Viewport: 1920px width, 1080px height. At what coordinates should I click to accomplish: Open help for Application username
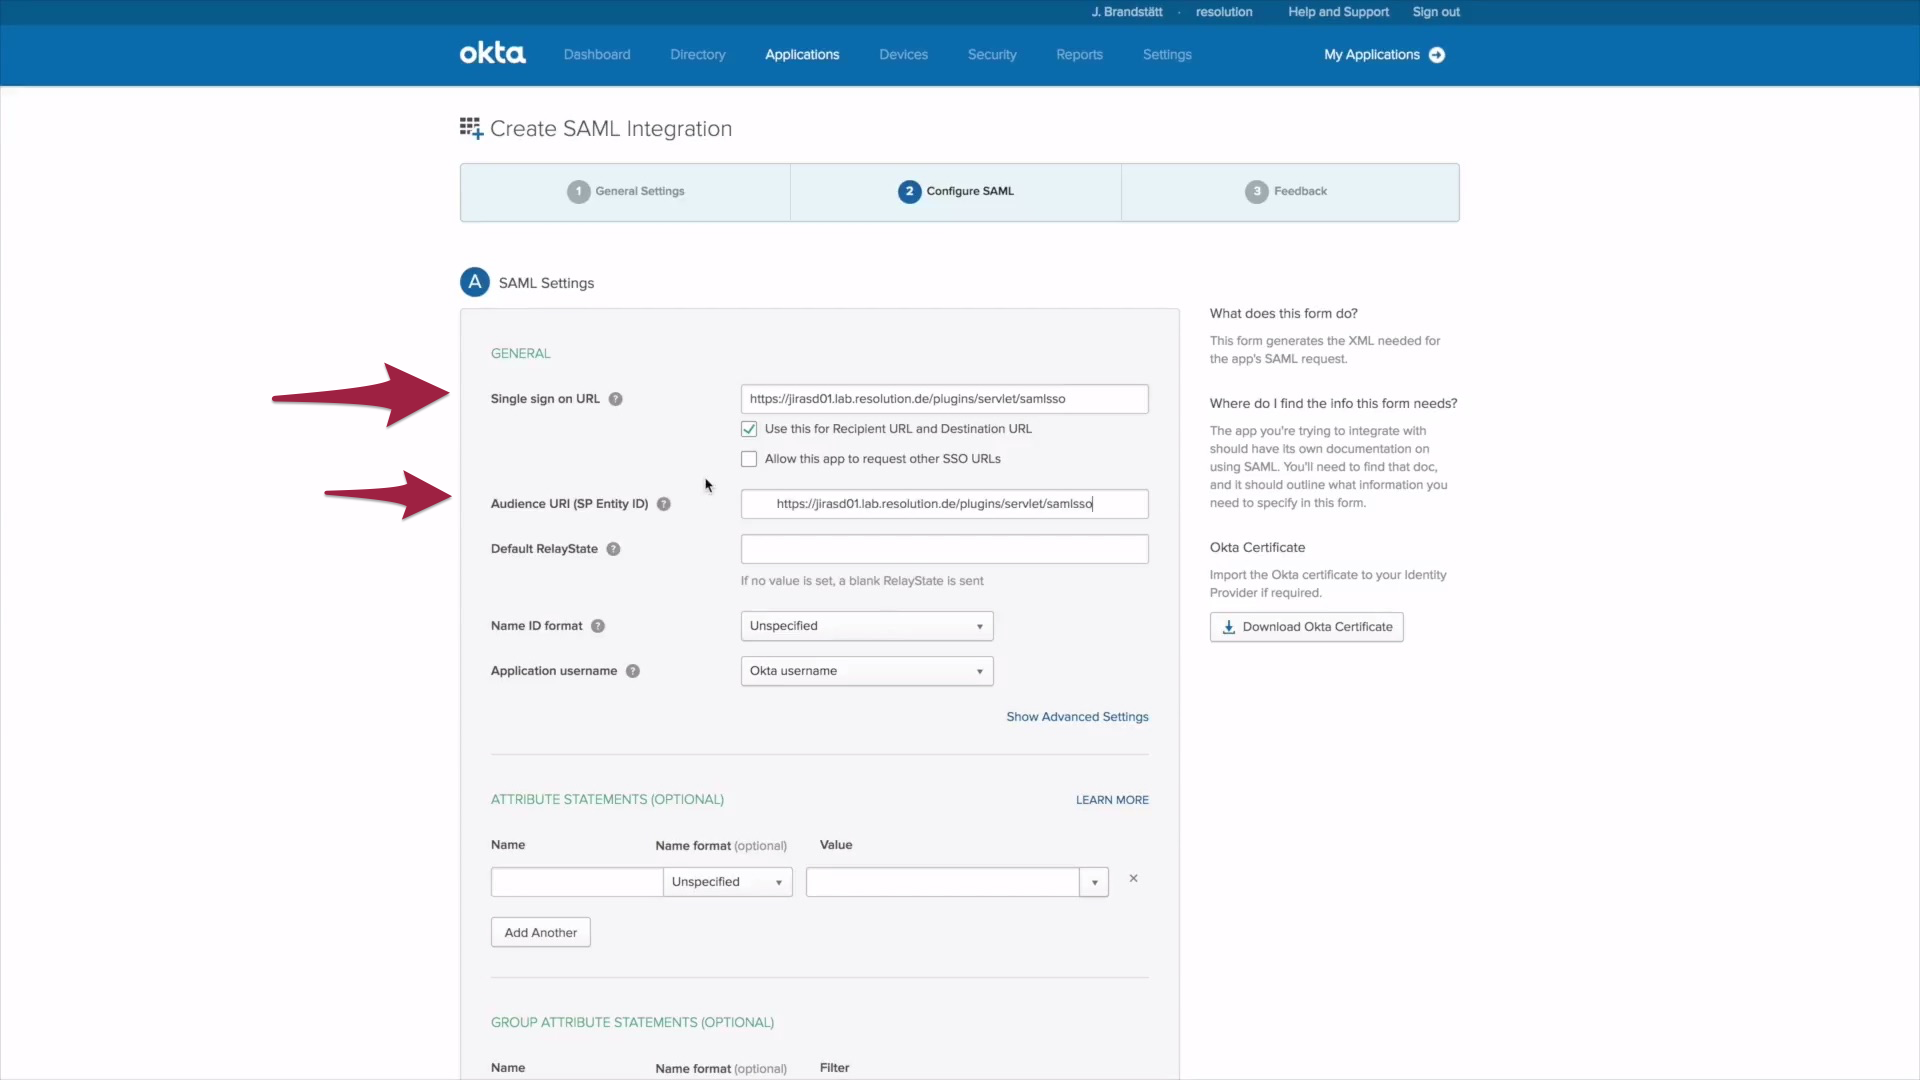tap(633, 671)
